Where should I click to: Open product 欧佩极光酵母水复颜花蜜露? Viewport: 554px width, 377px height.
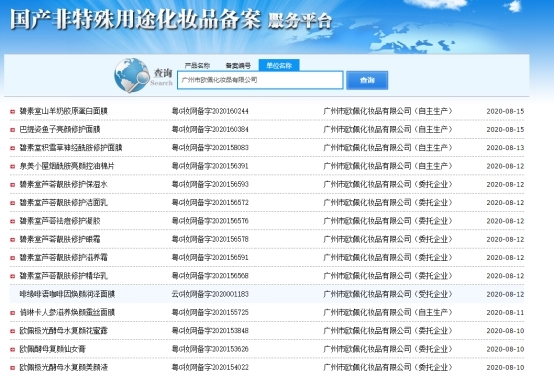coord(63,331)
